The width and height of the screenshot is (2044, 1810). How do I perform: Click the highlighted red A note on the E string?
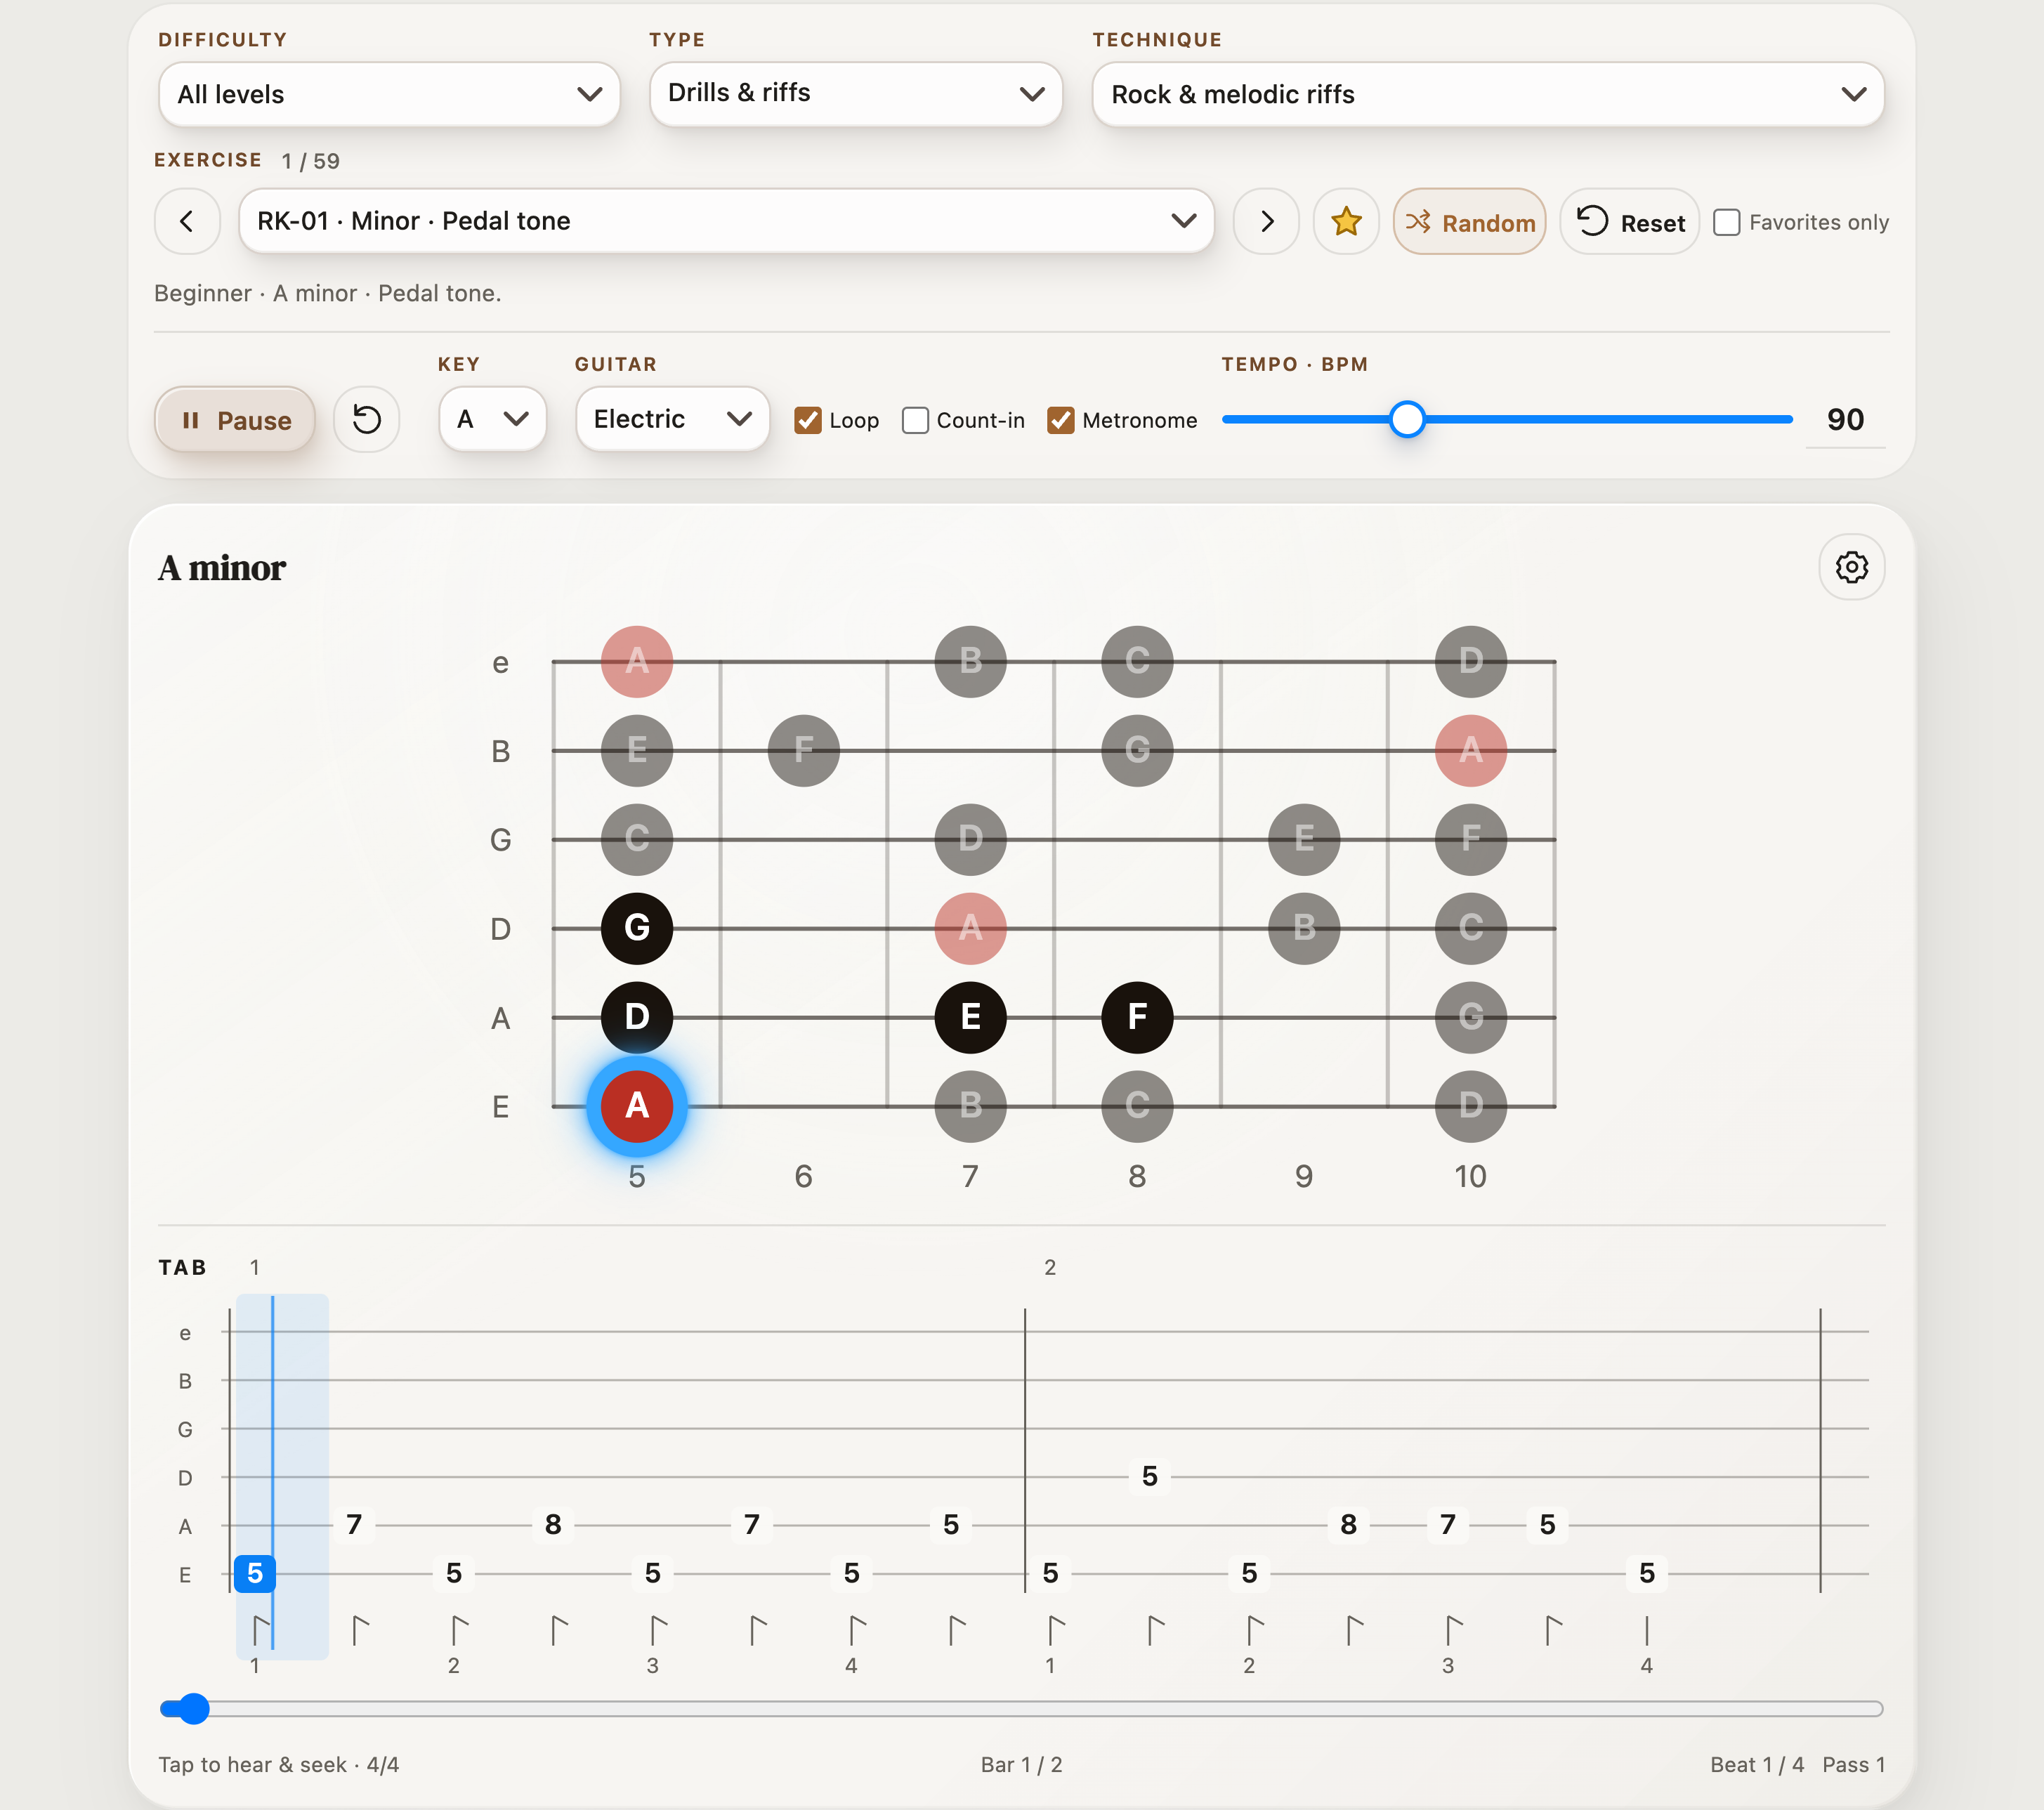pyautogui.click(x=637, y=1106)
